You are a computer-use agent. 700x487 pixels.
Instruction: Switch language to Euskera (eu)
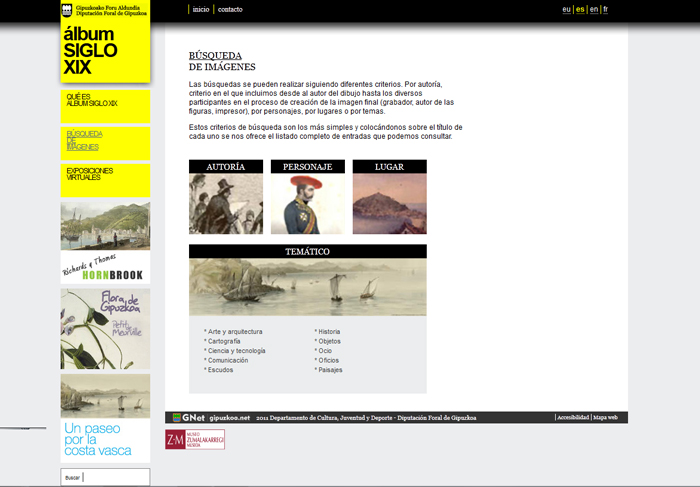point(566,9)
